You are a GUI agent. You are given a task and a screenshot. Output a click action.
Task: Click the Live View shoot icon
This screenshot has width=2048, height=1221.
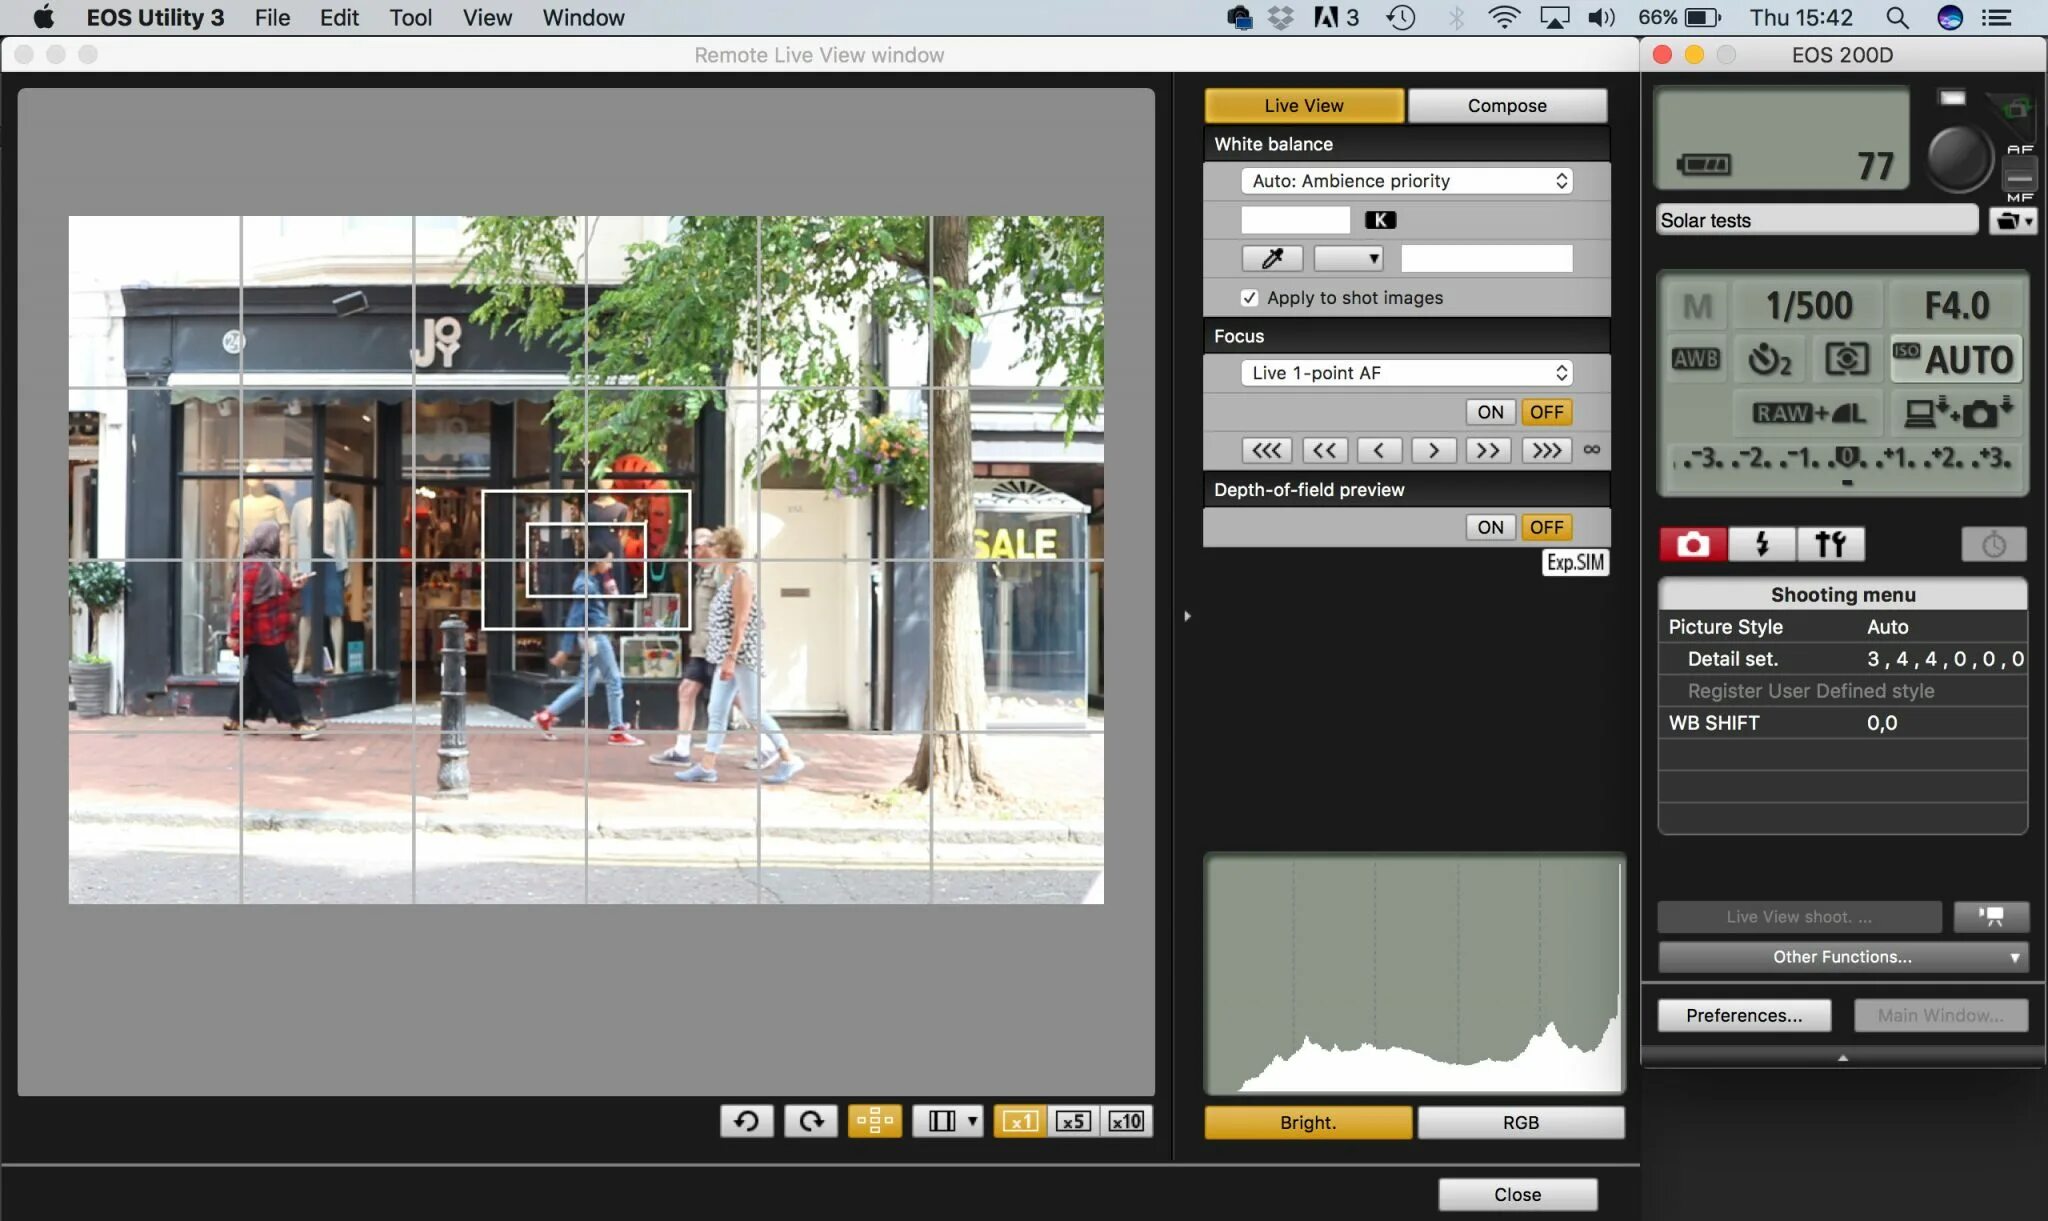pyautogui.click(x=1991, y=916)
